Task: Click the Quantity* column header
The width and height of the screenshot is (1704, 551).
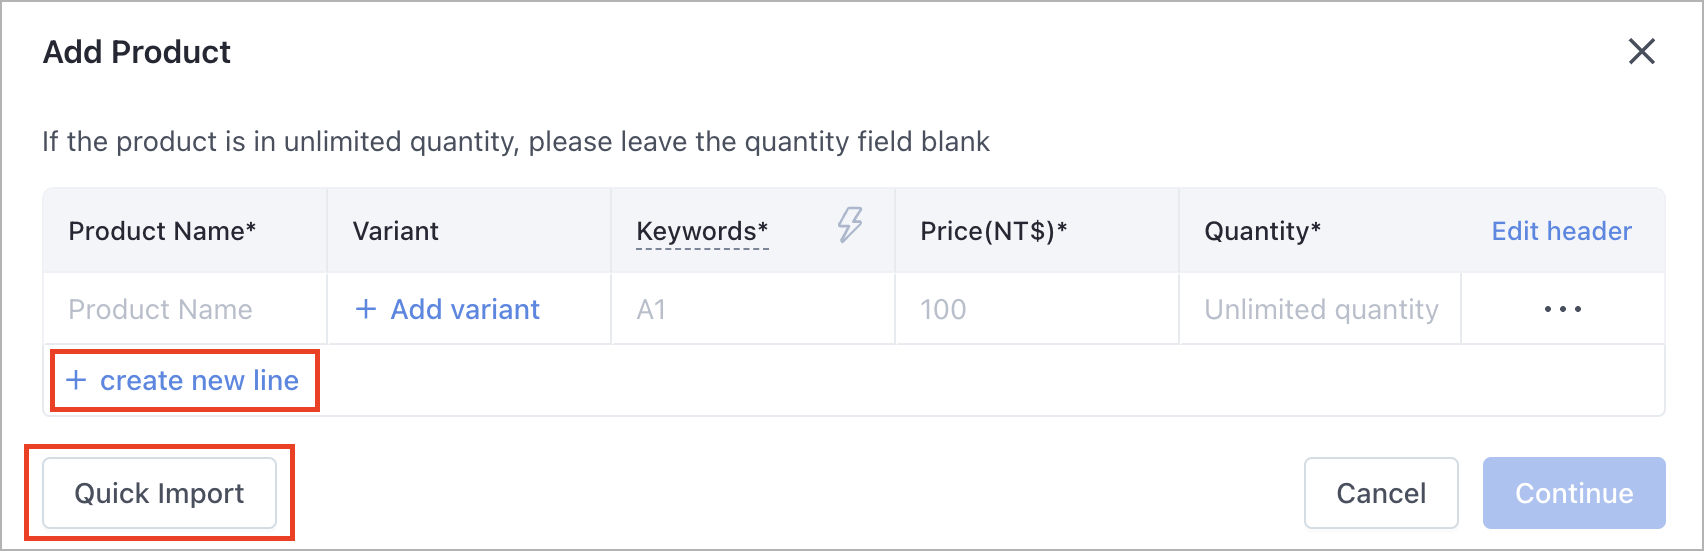Action: pyautogui.click(x=1262, y=231)
